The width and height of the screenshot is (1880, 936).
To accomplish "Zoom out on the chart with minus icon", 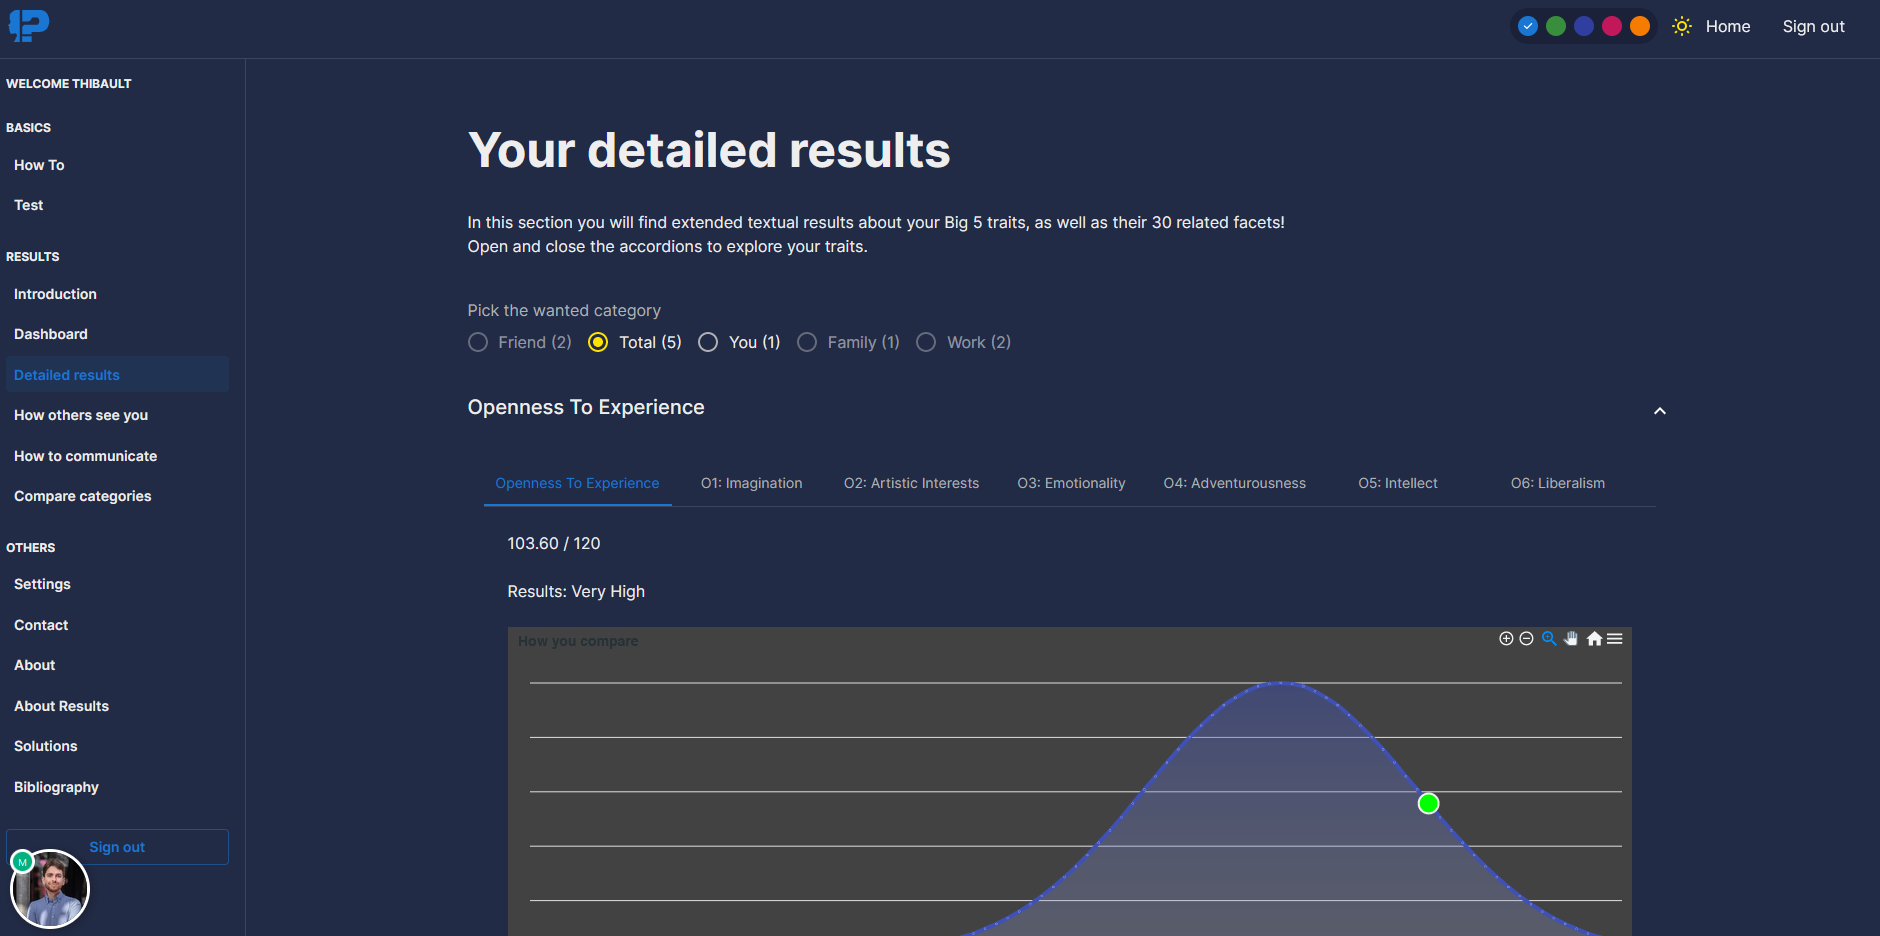I will [1526, 639].
